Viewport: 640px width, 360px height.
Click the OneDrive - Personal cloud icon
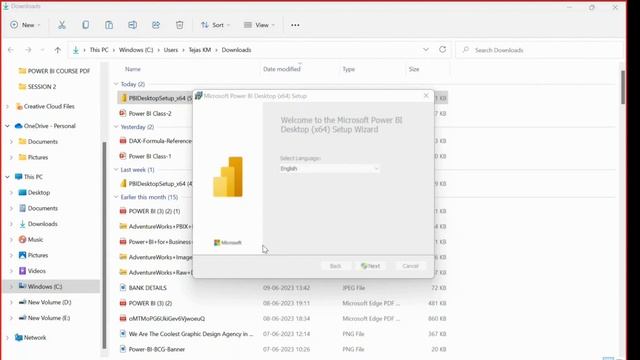[x=18, y=126]
